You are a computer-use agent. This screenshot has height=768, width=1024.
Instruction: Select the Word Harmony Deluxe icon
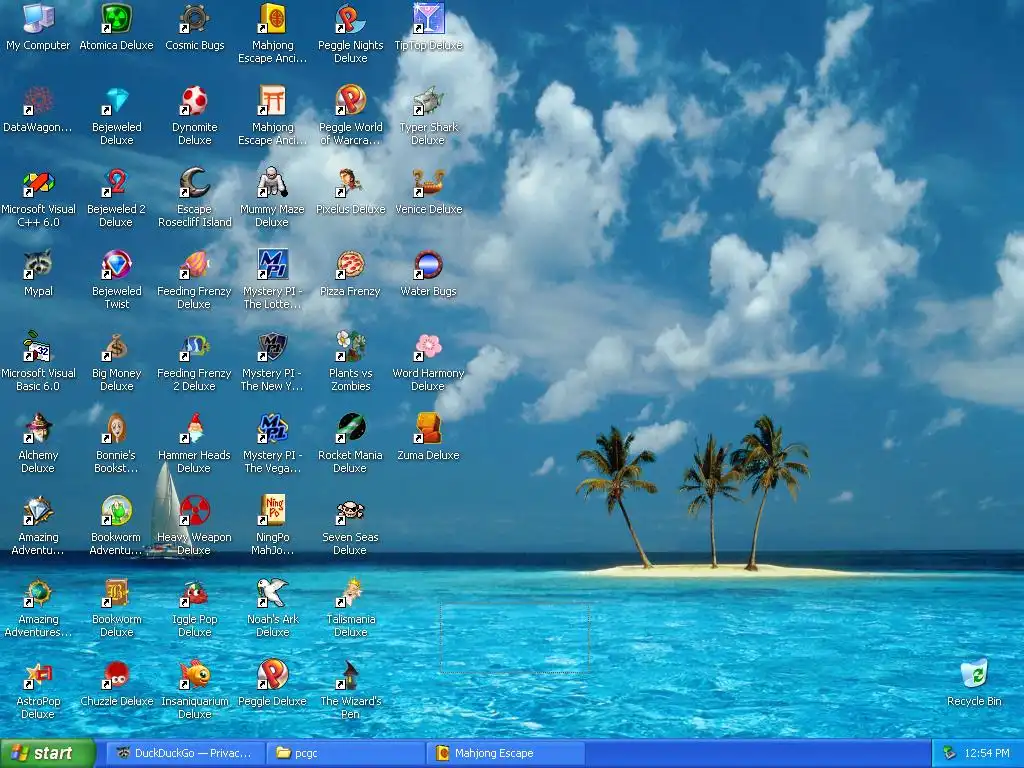coord(428,347)
